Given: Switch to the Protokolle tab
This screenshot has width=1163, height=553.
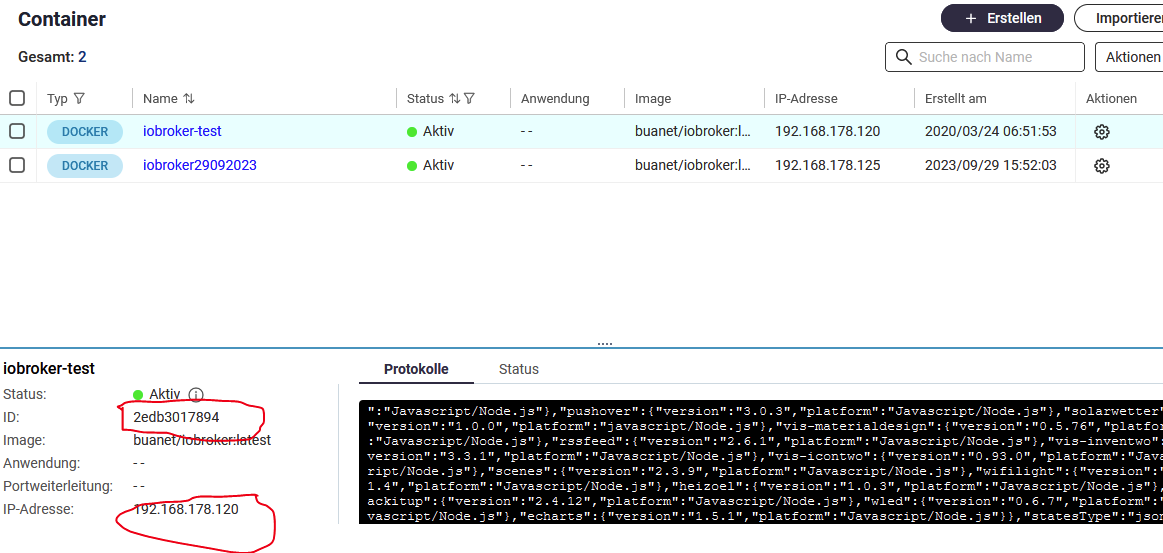Looking at the screenshot, I should [416, 369].
